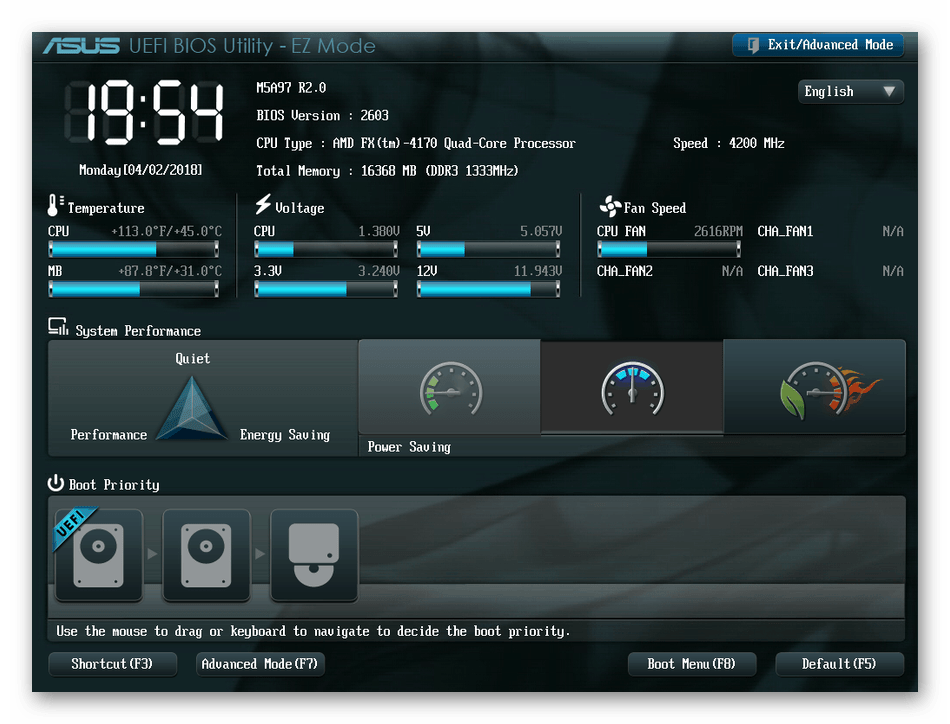Click the Exit/Advanced Mode button
Image resolution: width=950 pixels, height=724 pixels.
point(817,45)
